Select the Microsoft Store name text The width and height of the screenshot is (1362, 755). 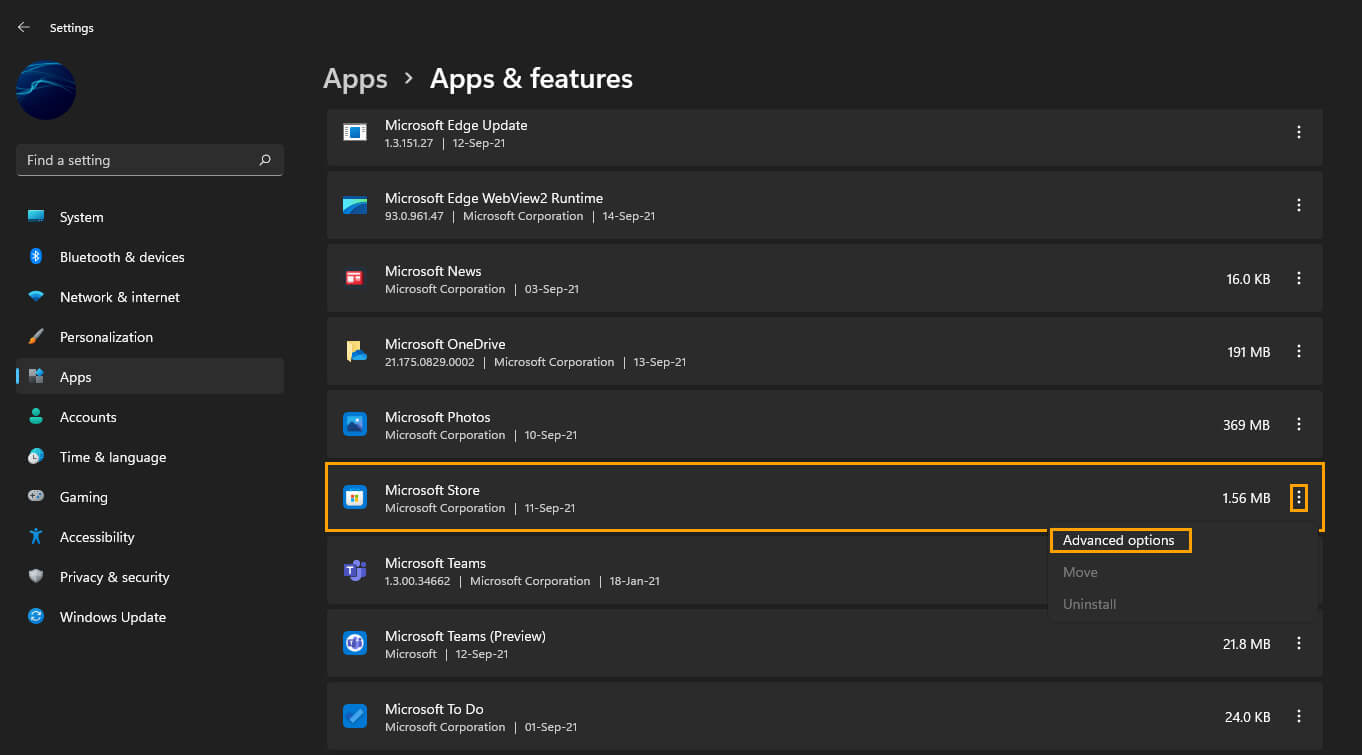tap(432, 490)
